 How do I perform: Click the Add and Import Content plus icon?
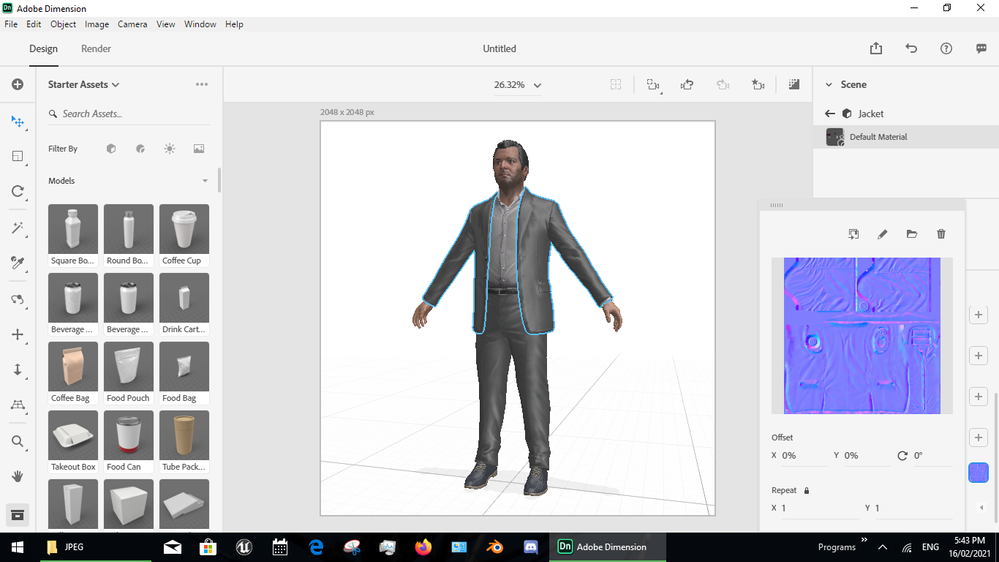click(17, 84)
